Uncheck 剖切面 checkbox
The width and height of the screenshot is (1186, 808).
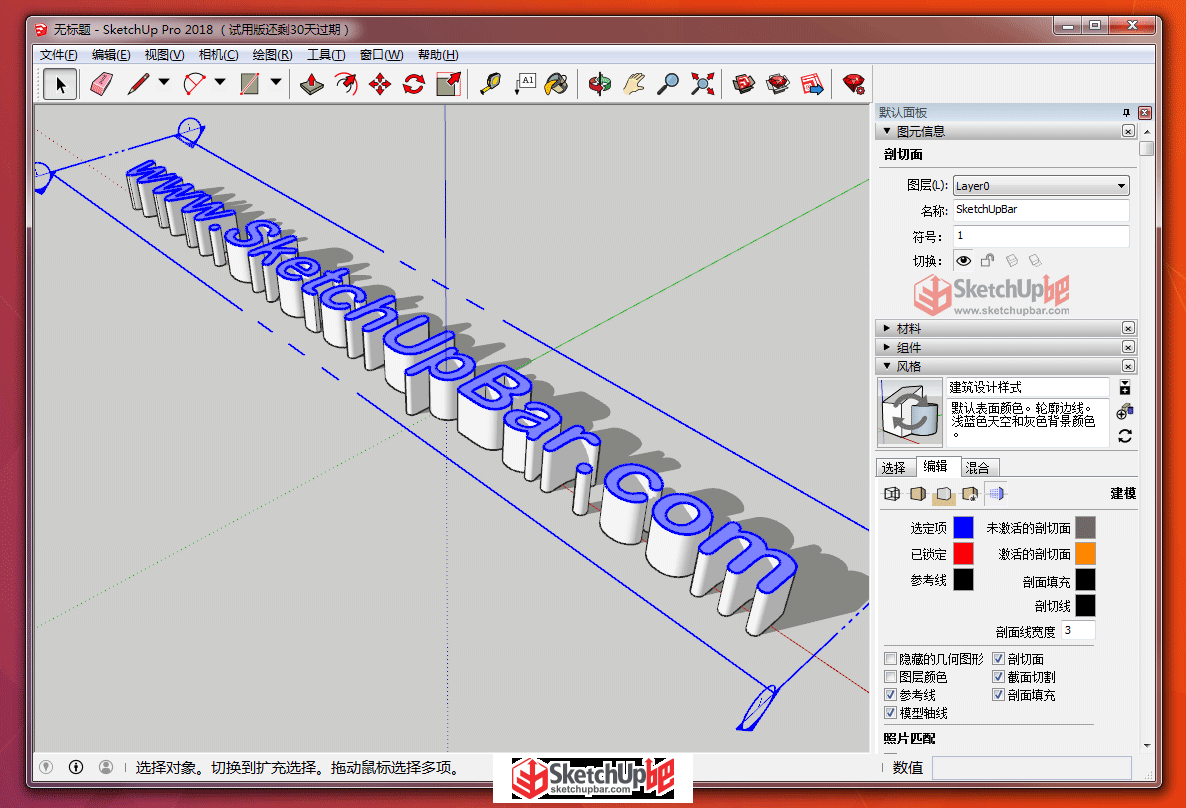coord(998,659)
